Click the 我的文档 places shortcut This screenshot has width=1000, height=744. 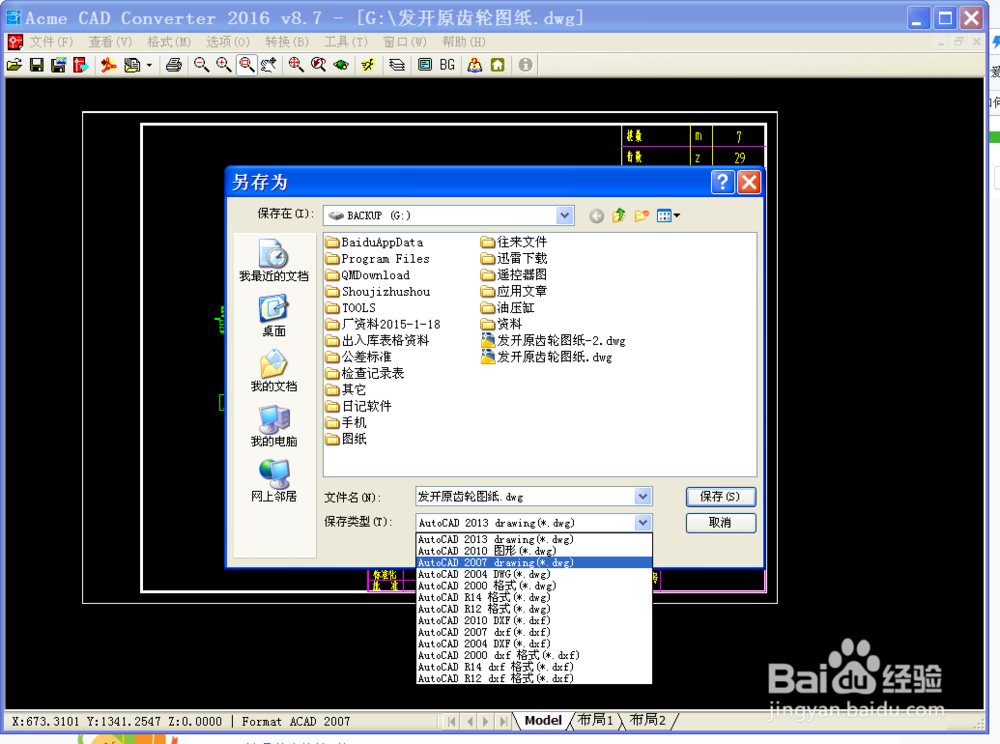click(x=274, y=370)
